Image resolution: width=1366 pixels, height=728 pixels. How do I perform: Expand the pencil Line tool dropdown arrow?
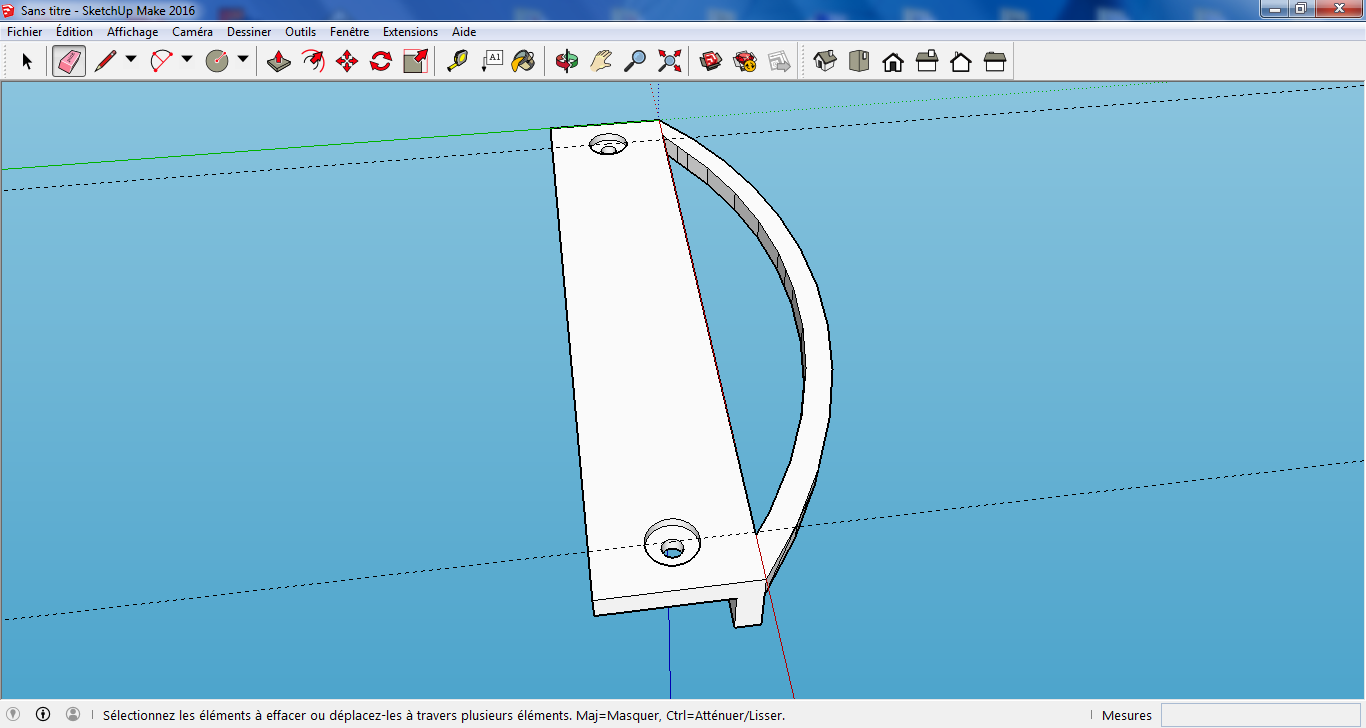(x=131, y=60)
